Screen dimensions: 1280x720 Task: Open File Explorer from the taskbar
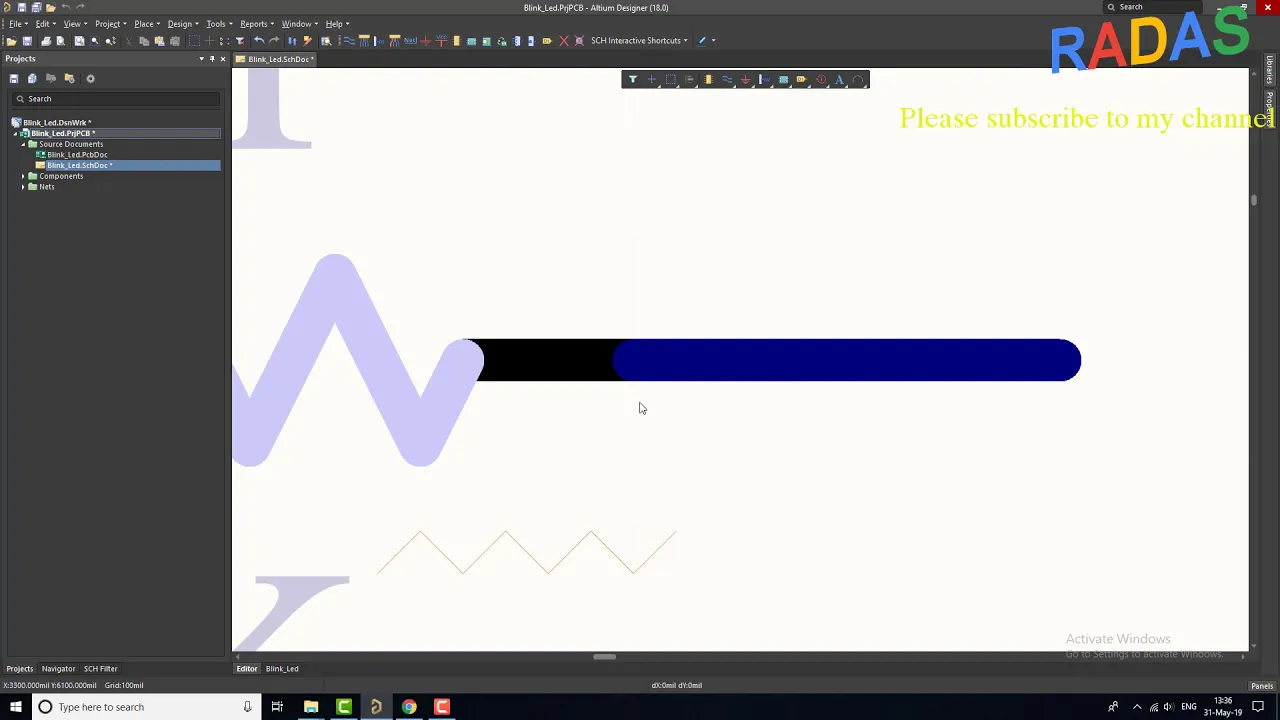click(311, 707)
